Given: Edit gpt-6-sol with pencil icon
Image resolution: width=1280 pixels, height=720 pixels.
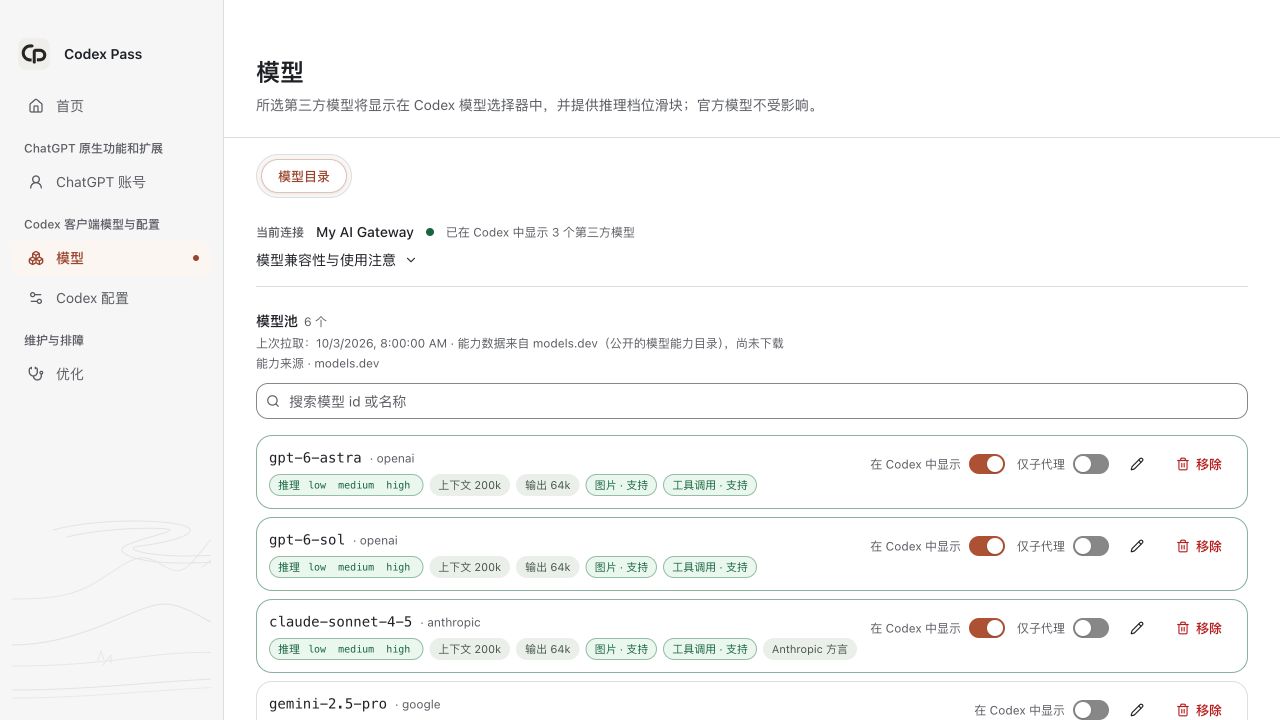Looking at the screenshot, I should tap(1137, 546).
